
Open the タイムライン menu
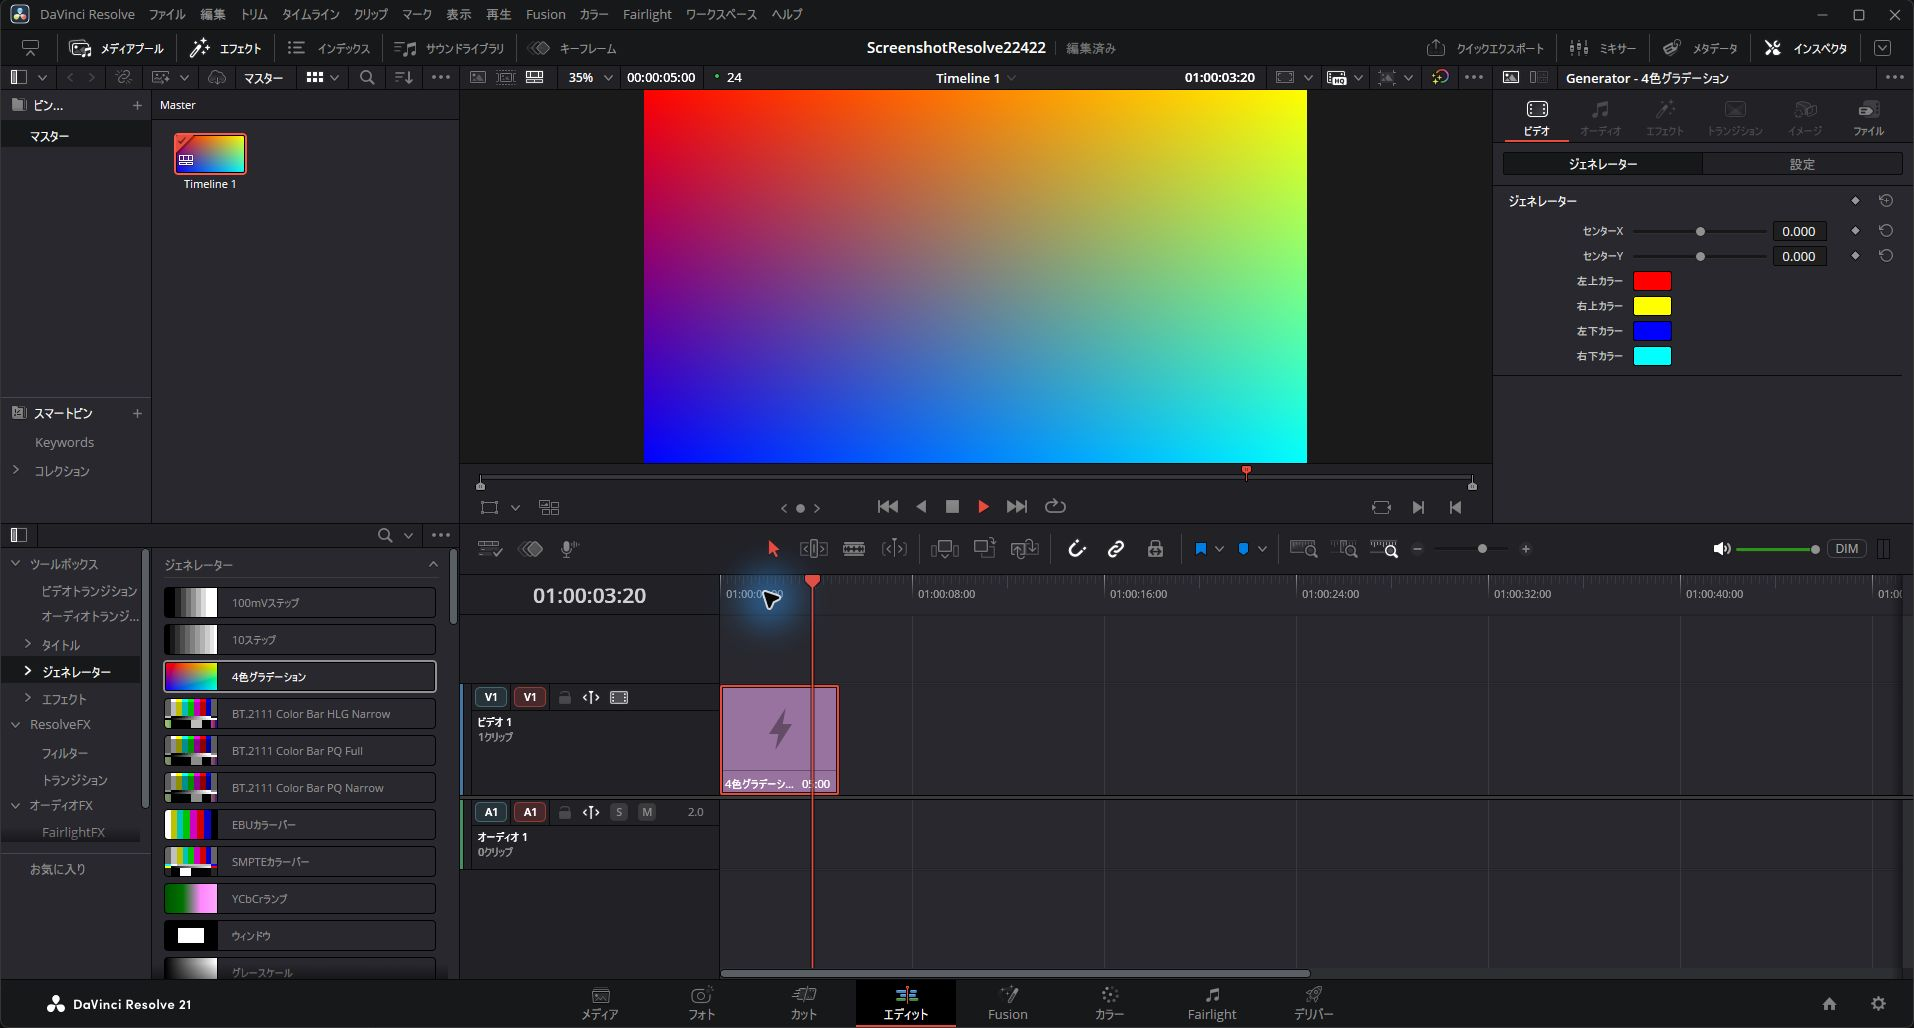tap(310, 14)
